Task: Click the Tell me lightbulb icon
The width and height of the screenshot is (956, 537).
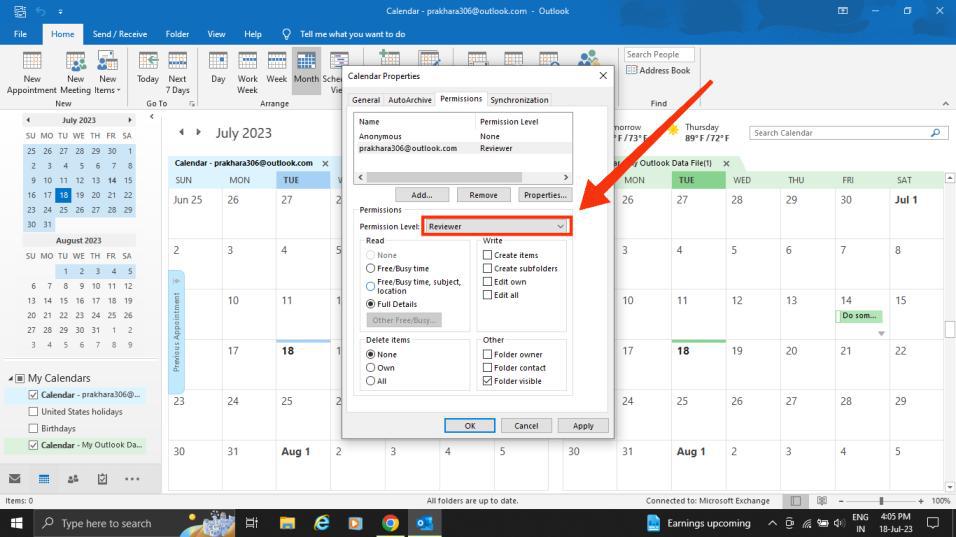Action: [x=287, y=34]
